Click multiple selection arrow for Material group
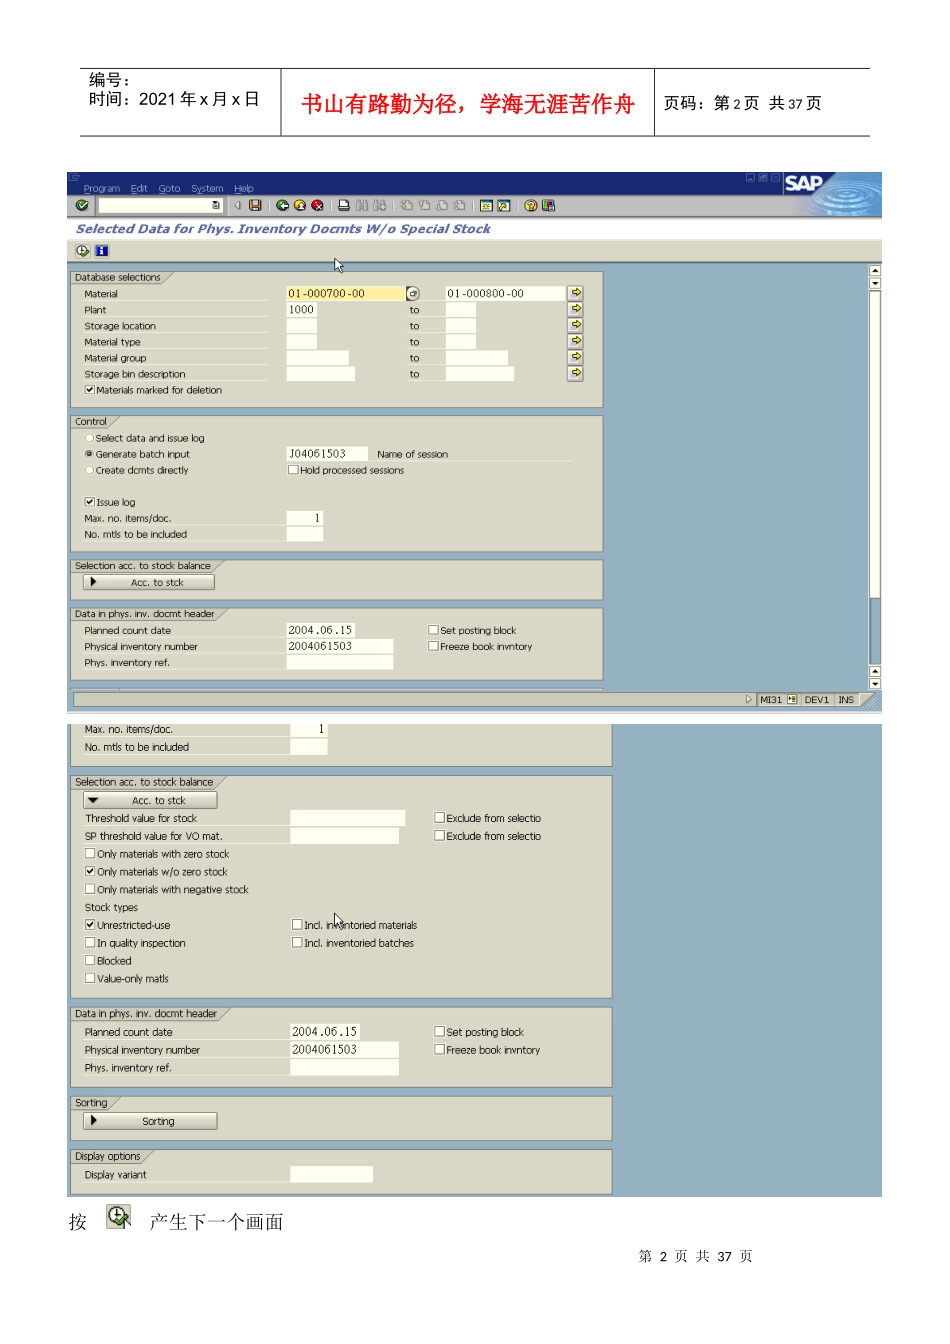 pyautogui.click(x=576, y=357)
